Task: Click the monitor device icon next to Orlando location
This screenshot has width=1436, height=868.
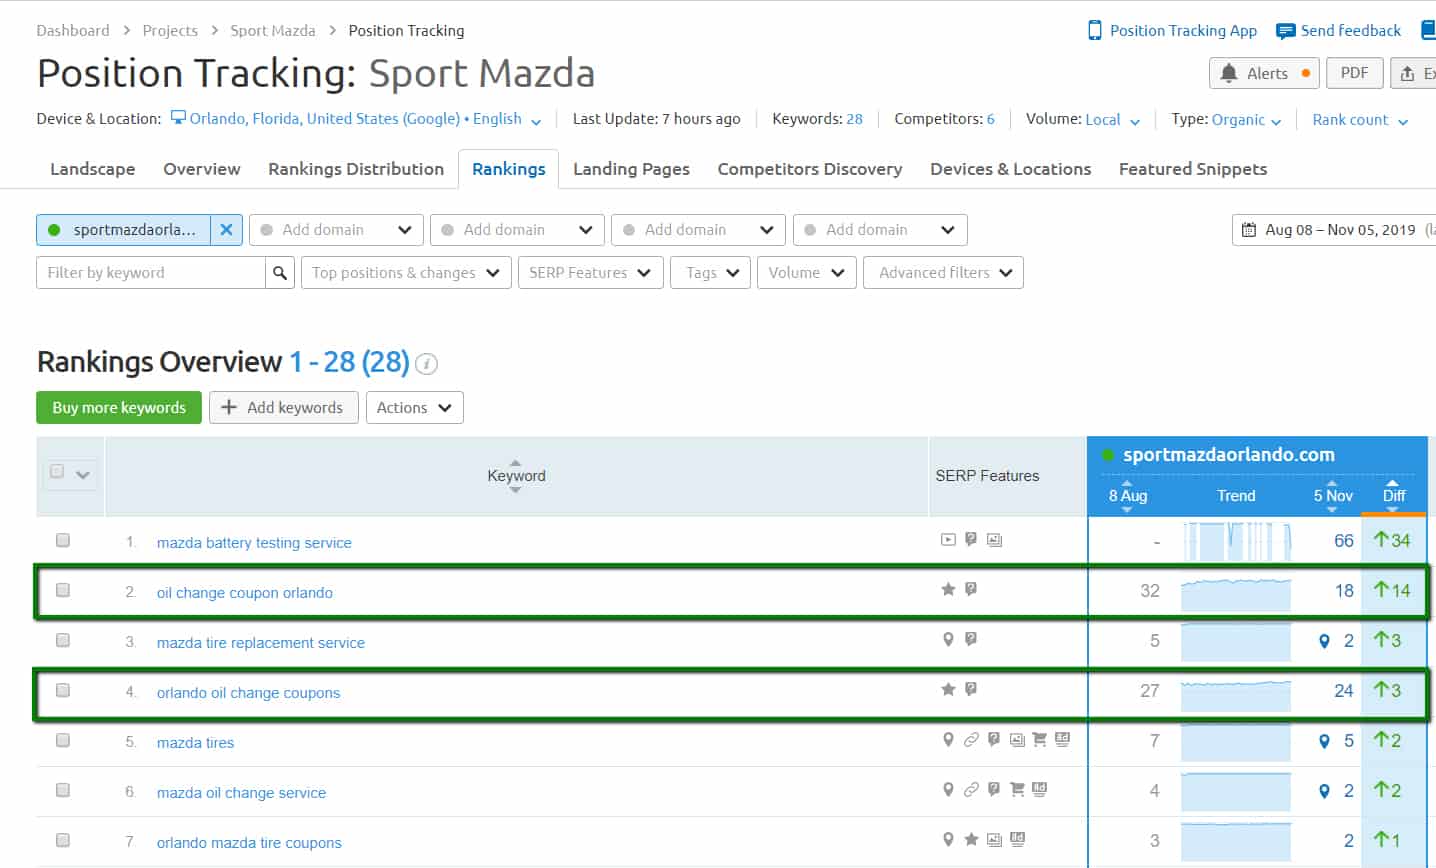Action: click(x=178, y=118)
